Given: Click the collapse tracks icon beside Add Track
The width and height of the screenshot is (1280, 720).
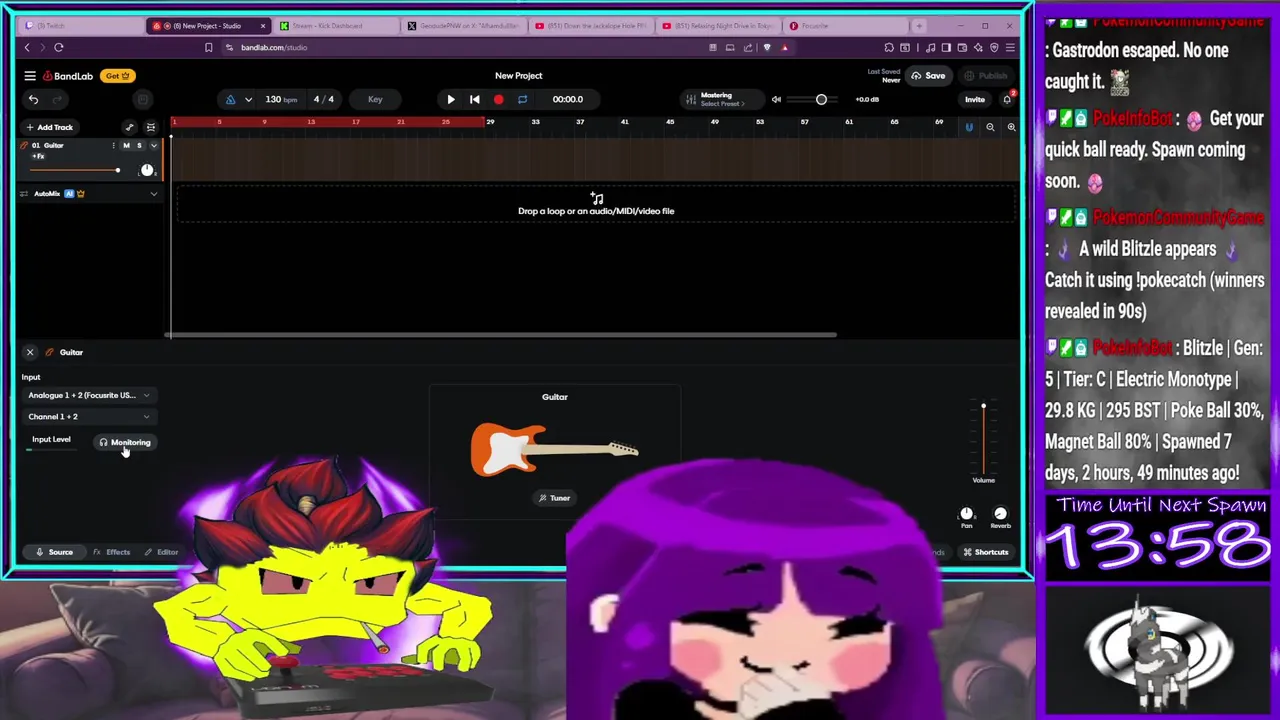Looking at the screenshot, I should pos(151,127).
